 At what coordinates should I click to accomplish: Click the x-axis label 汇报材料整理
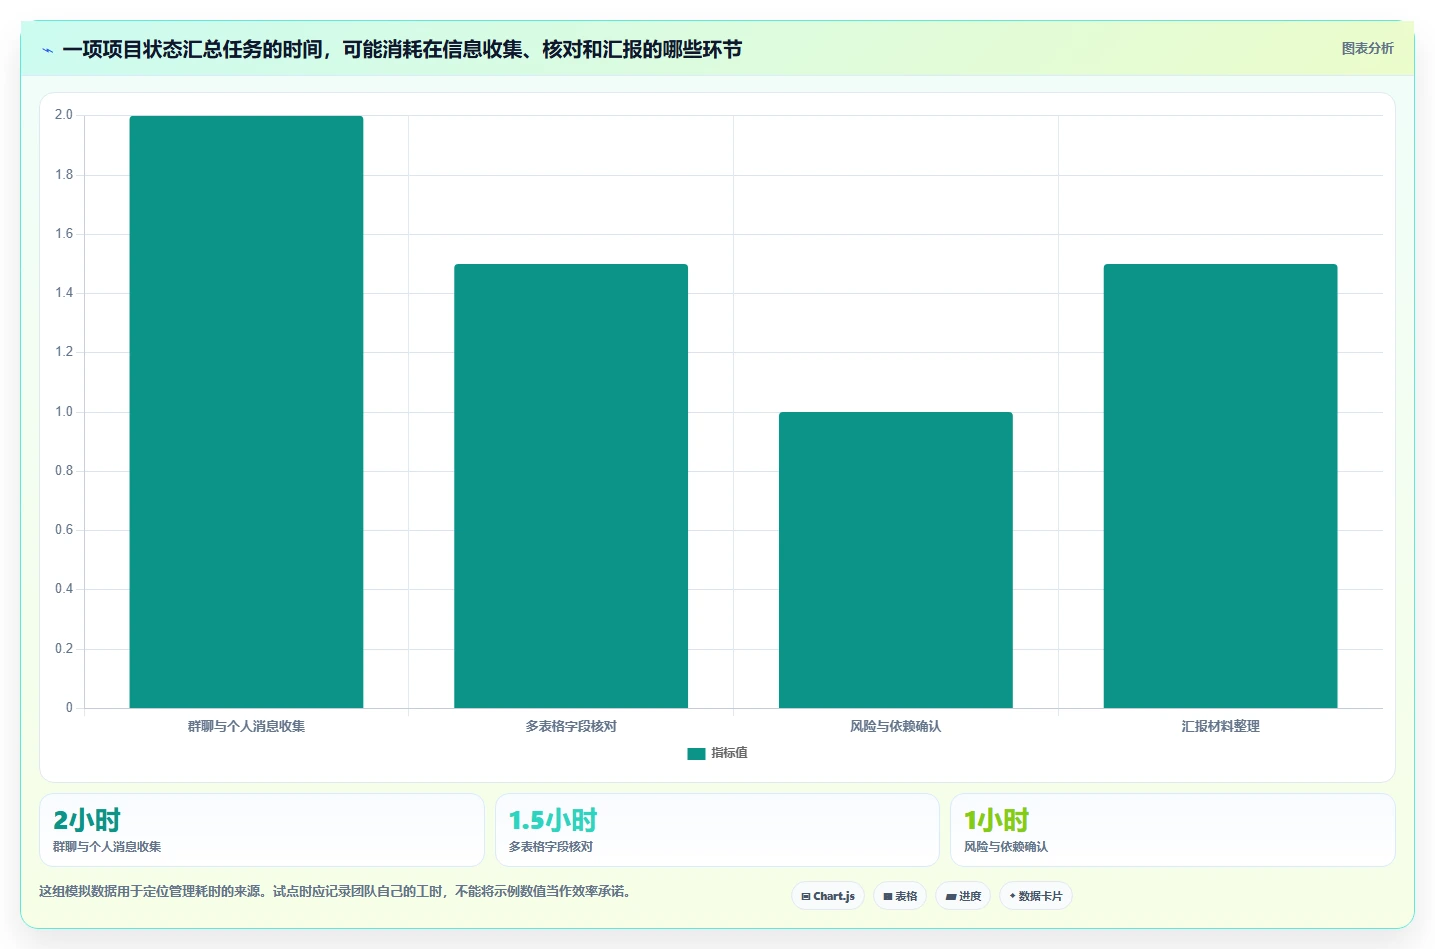(1220, 726)
